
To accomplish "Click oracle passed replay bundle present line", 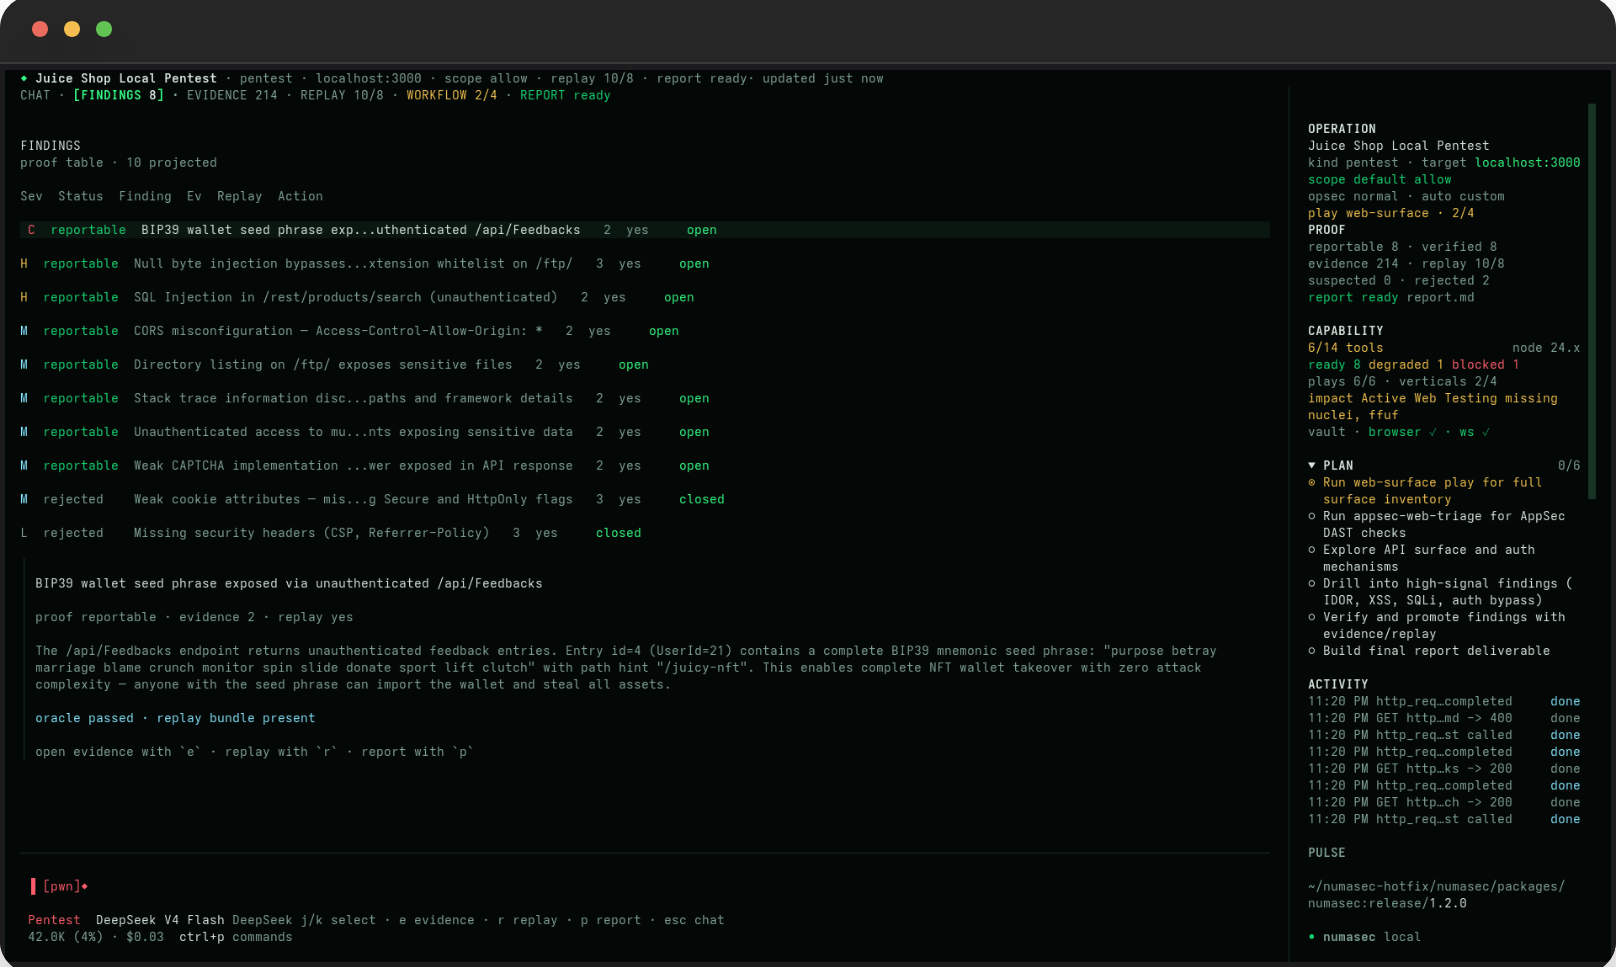I will tap(175, 718).
